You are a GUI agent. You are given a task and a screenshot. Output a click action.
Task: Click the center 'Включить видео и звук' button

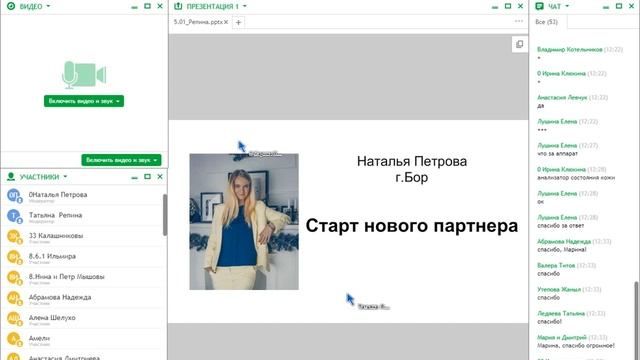(84, 101)
